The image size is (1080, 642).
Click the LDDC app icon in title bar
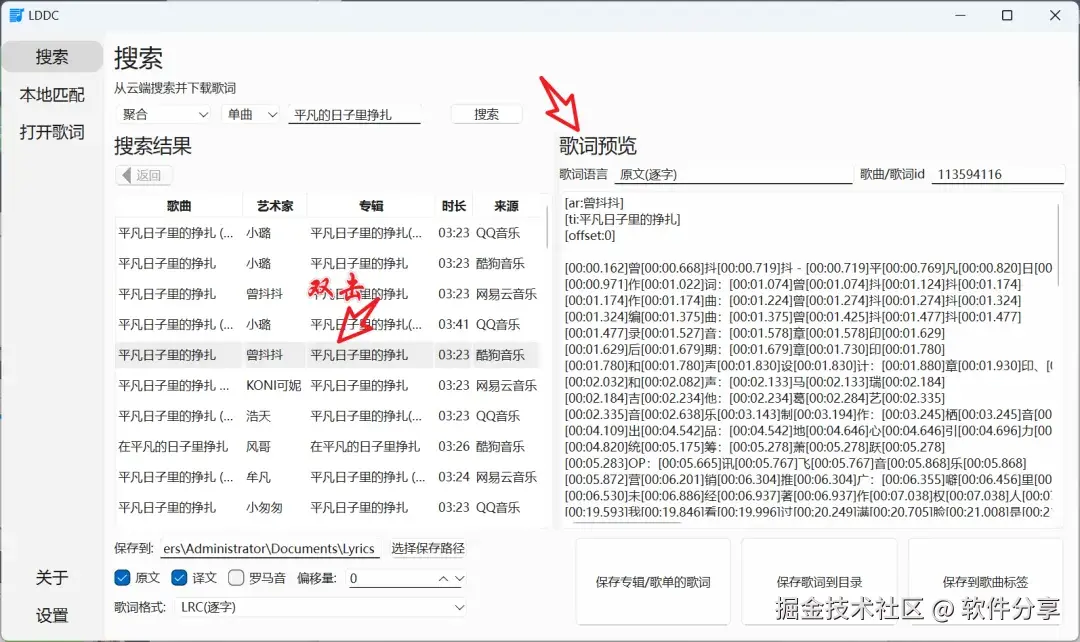click(14, 14)
